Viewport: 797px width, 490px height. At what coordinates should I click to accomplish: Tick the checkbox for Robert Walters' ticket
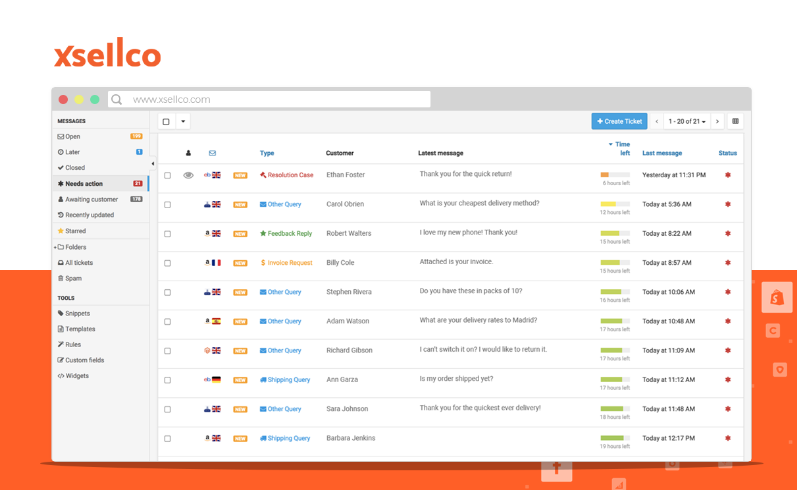[167, 234]
